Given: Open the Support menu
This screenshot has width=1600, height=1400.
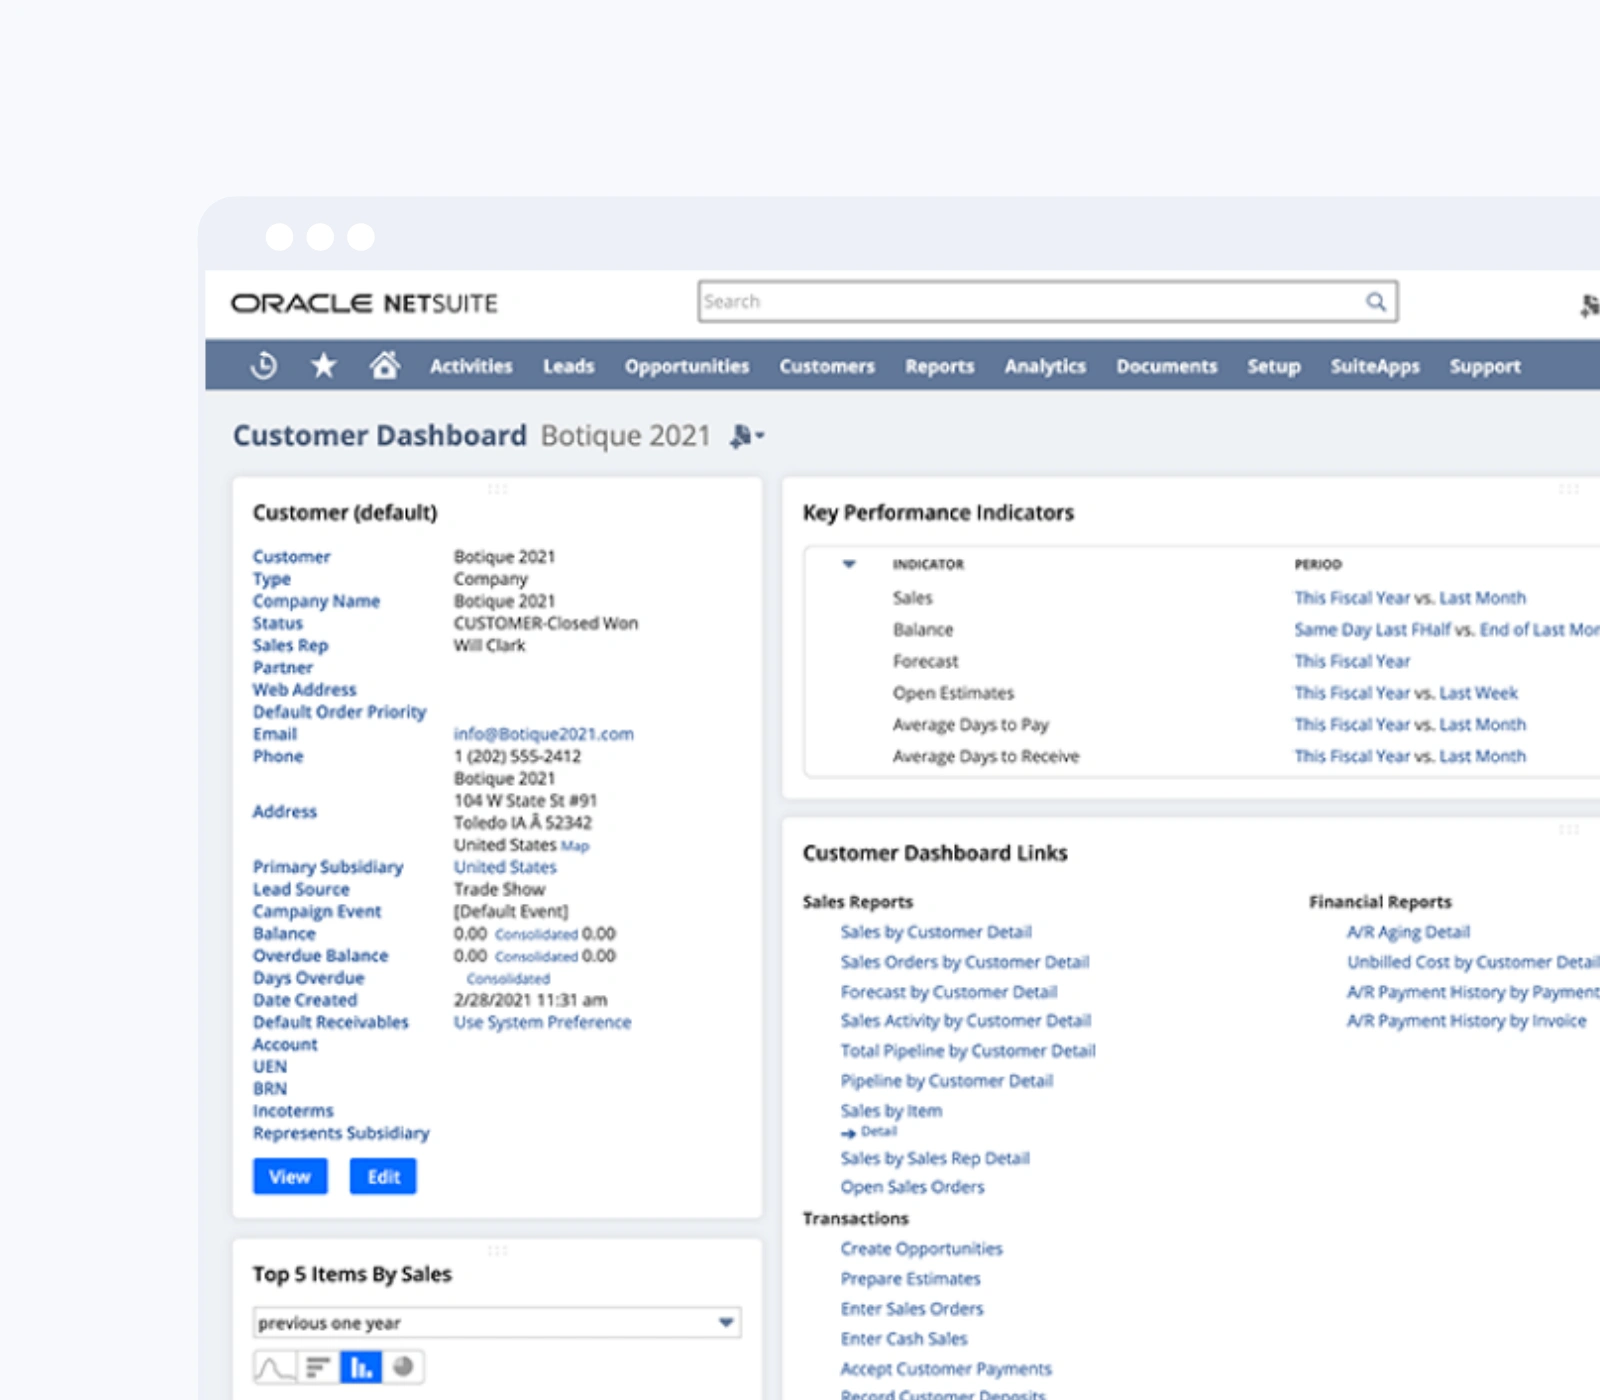Looking at the screenshot, I should click(x=1485, y=366).
